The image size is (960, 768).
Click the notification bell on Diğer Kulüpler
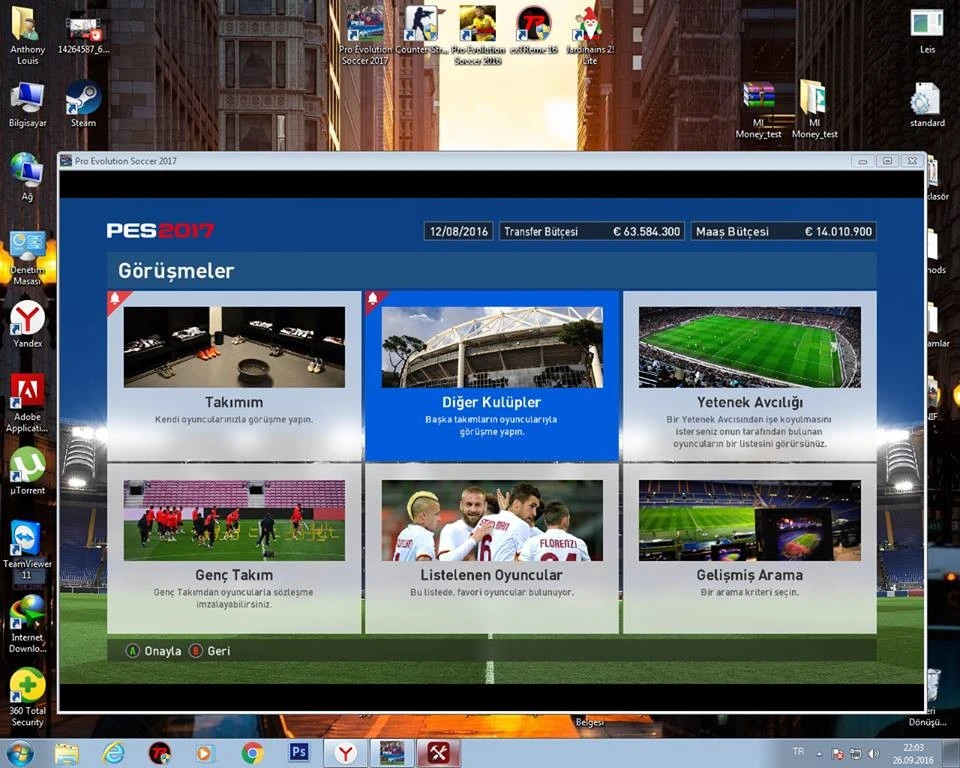[x=373, y=299]
